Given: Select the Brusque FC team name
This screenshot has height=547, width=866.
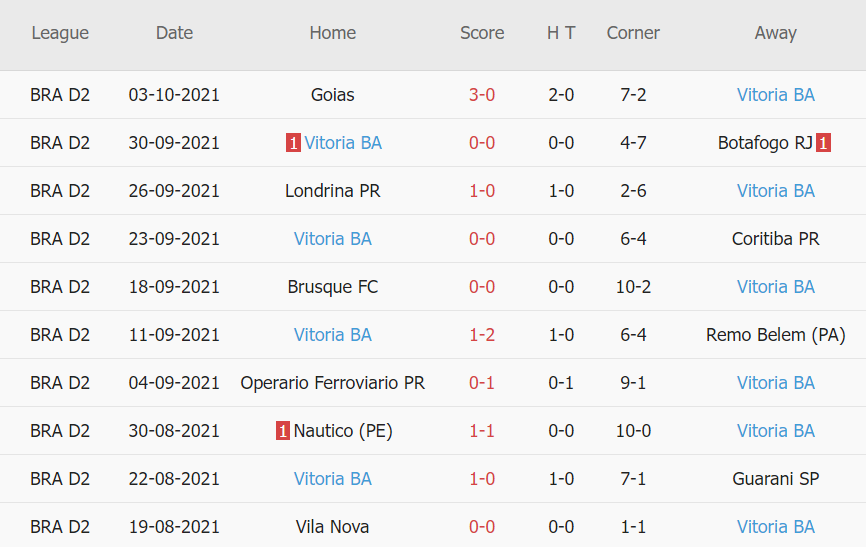Looking at the screenshot, I should 333,287.
